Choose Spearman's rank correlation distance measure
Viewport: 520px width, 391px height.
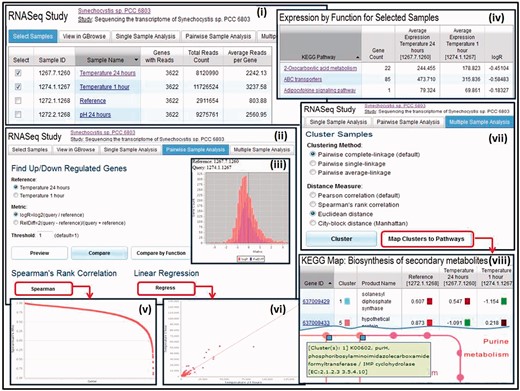tap(313, 204)
